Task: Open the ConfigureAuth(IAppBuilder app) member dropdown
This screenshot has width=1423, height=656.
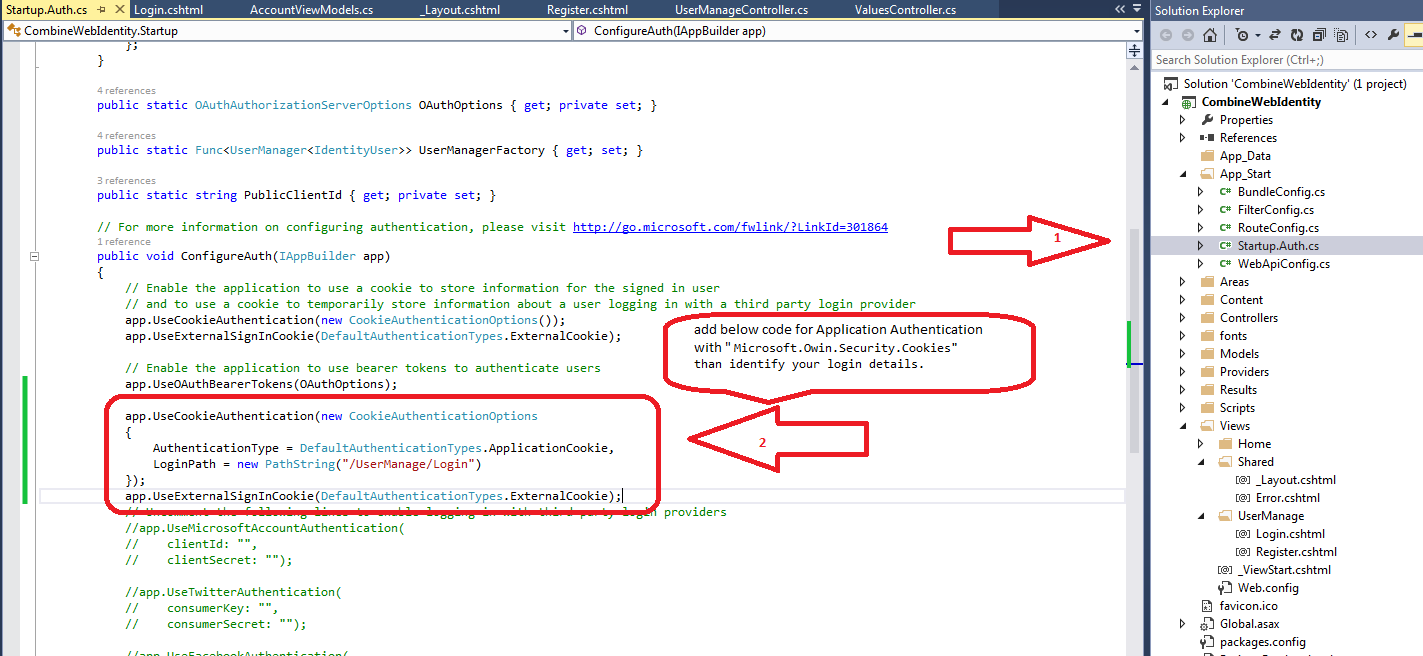Action: tap(1135, 31)
